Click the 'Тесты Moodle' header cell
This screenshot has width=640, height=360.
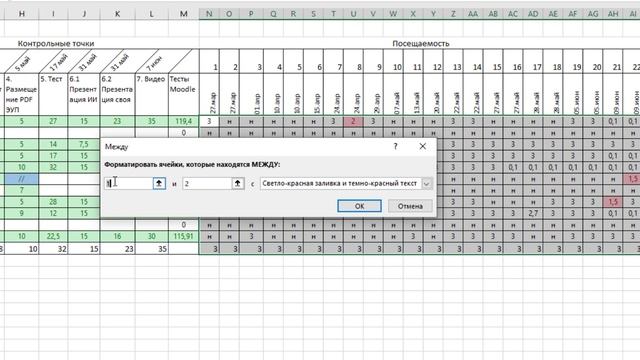coord(184,94)
